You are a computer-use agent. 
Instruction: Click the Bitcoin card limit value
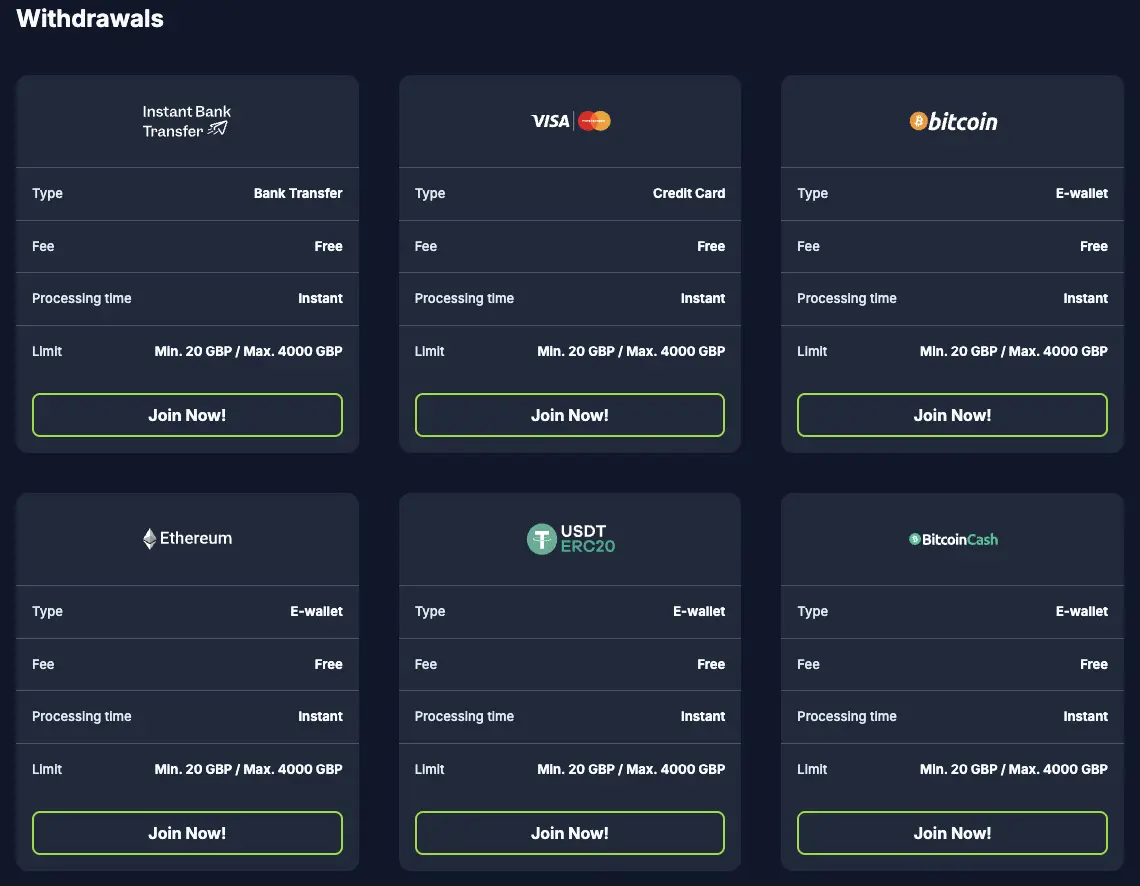[1013, 351]
